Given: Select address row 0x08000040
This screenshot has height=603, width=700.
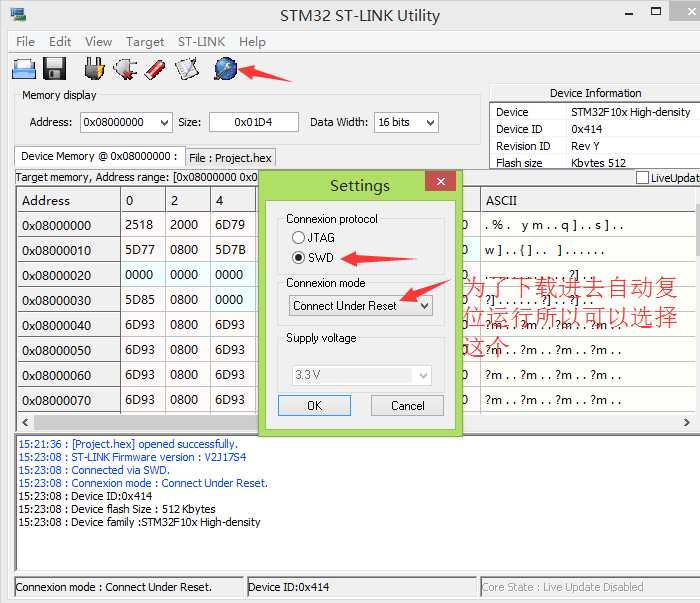Looking at the screenshot, I should (x=69, y=325).
